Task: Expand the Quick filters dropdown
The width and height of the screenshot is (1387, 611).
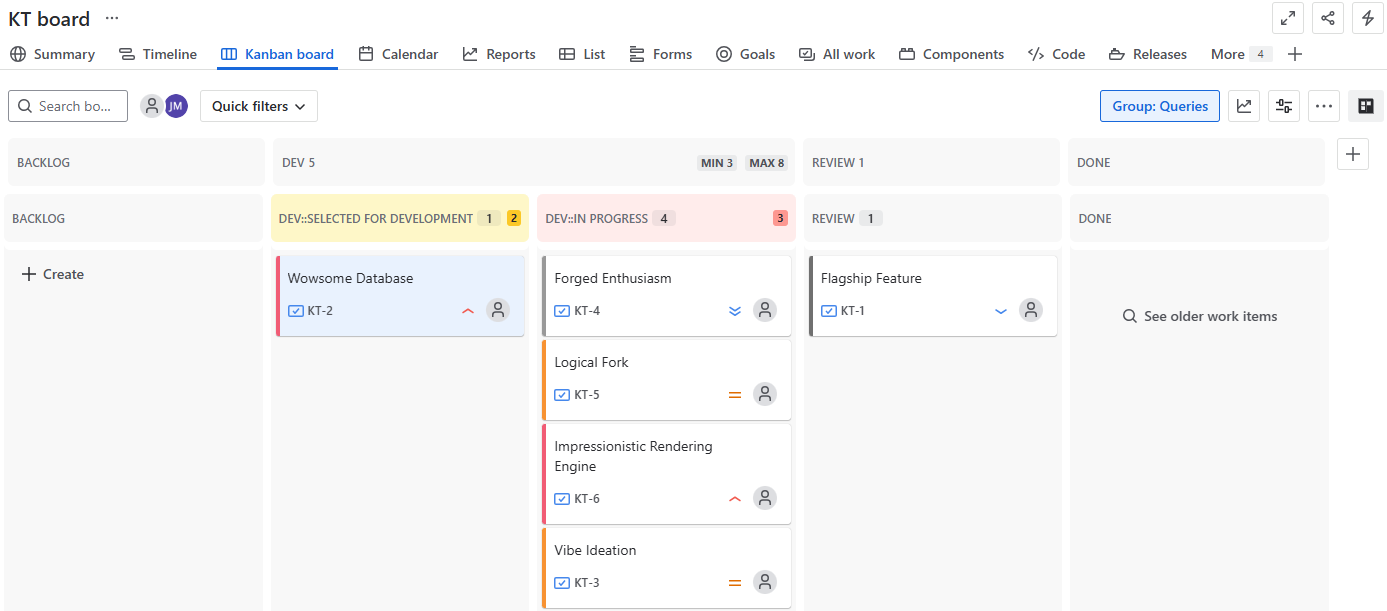Action: point(259,106)
